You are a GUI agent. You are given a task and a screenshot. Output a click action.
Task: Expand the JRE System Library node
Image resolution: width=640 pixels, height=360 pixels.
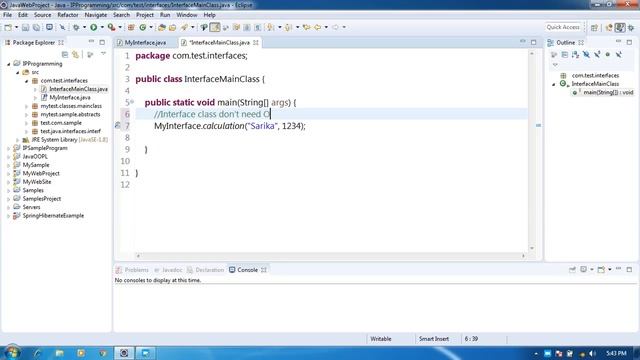(18, 140)
